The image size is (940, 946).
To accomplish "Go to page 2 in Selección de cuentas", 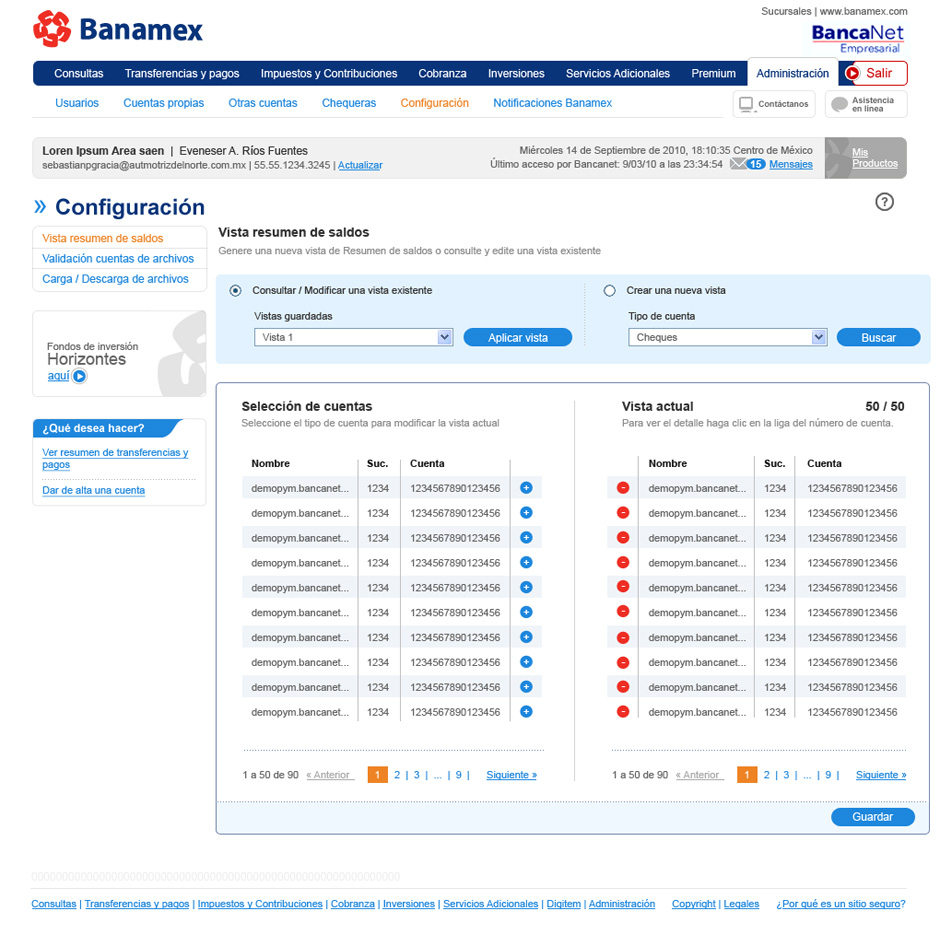I will (397, 775).
